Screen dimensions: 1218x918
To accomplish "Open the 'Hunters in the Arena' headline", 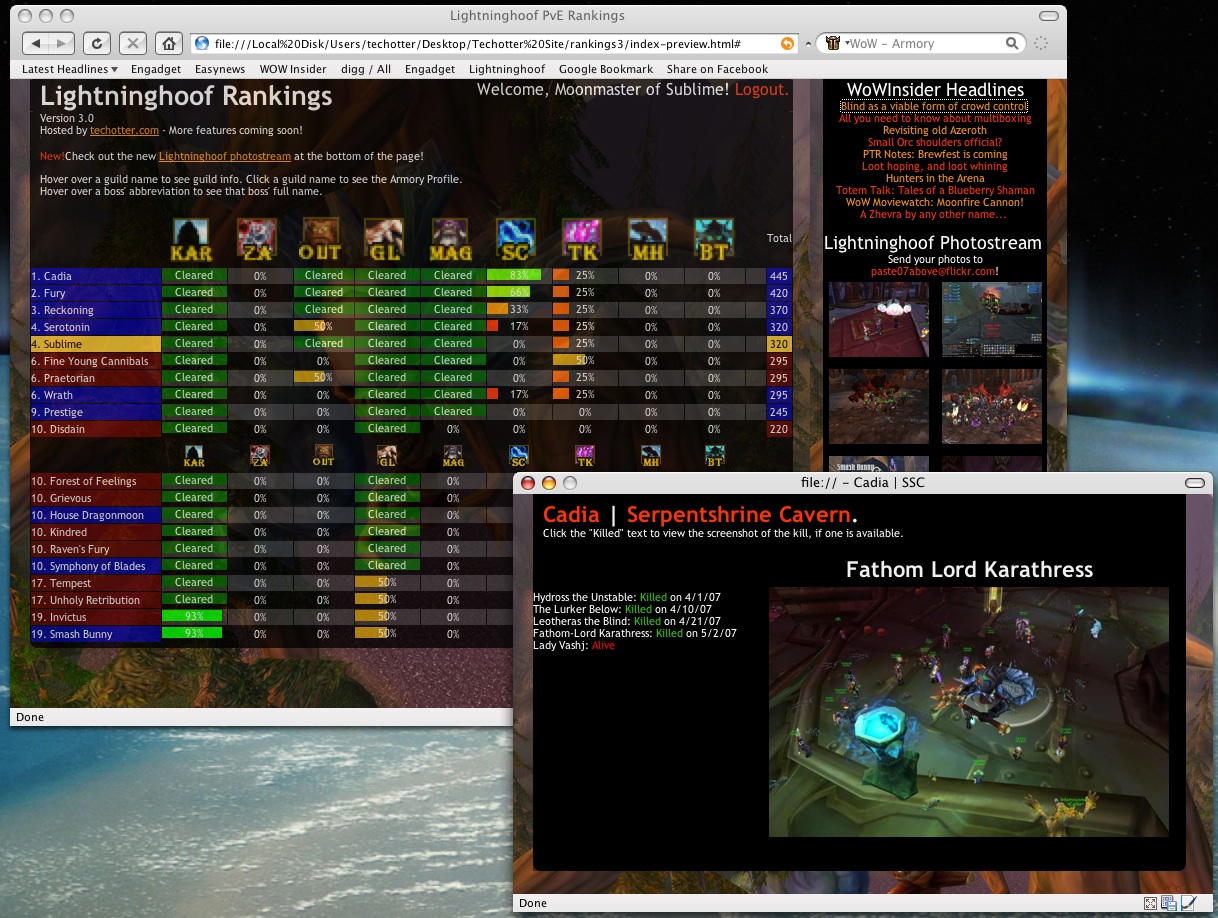I will 935,178.
